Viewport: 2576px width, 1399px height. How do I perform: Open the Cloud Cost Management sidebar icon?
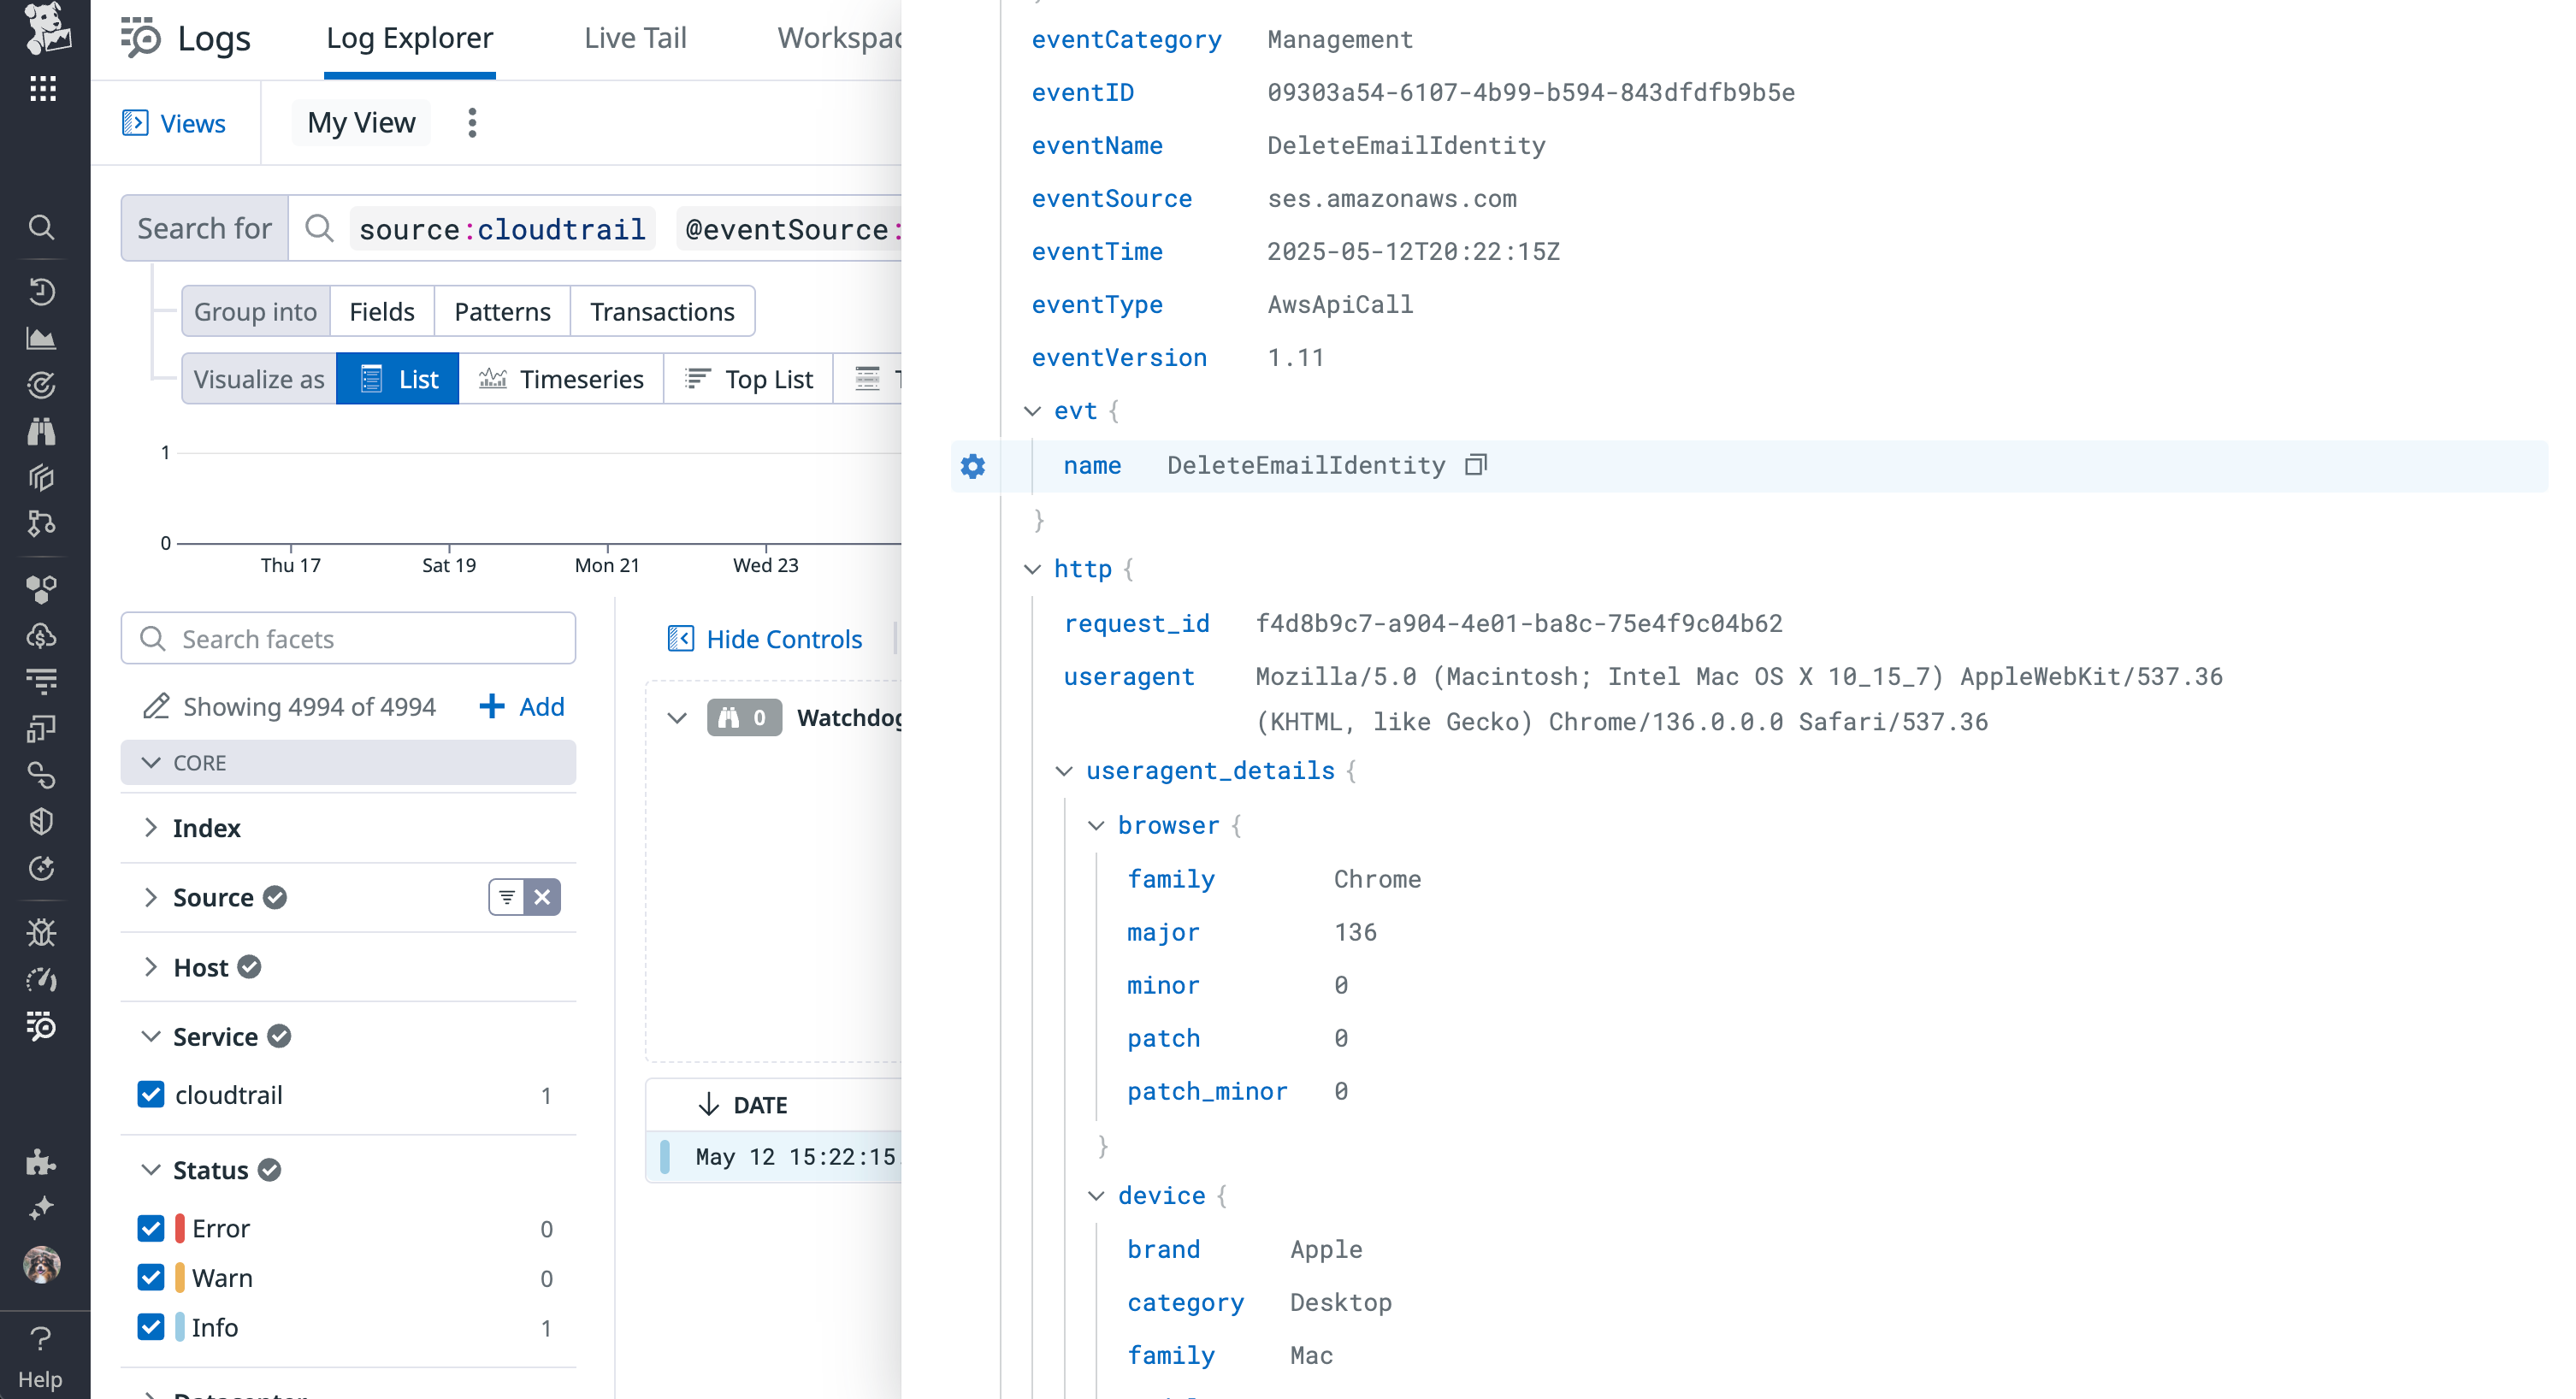coord(42,634)
